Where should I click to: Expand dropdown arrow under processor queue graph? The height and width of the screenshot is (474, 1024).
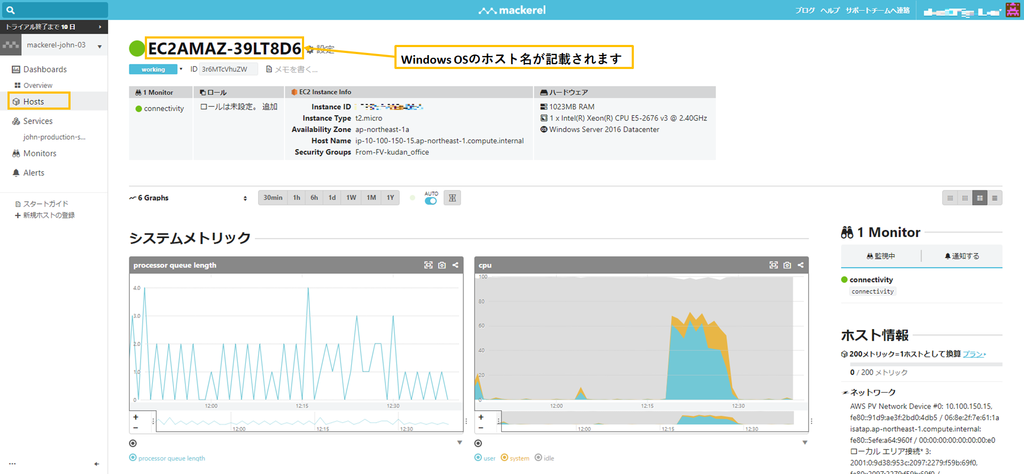point(460,443)
